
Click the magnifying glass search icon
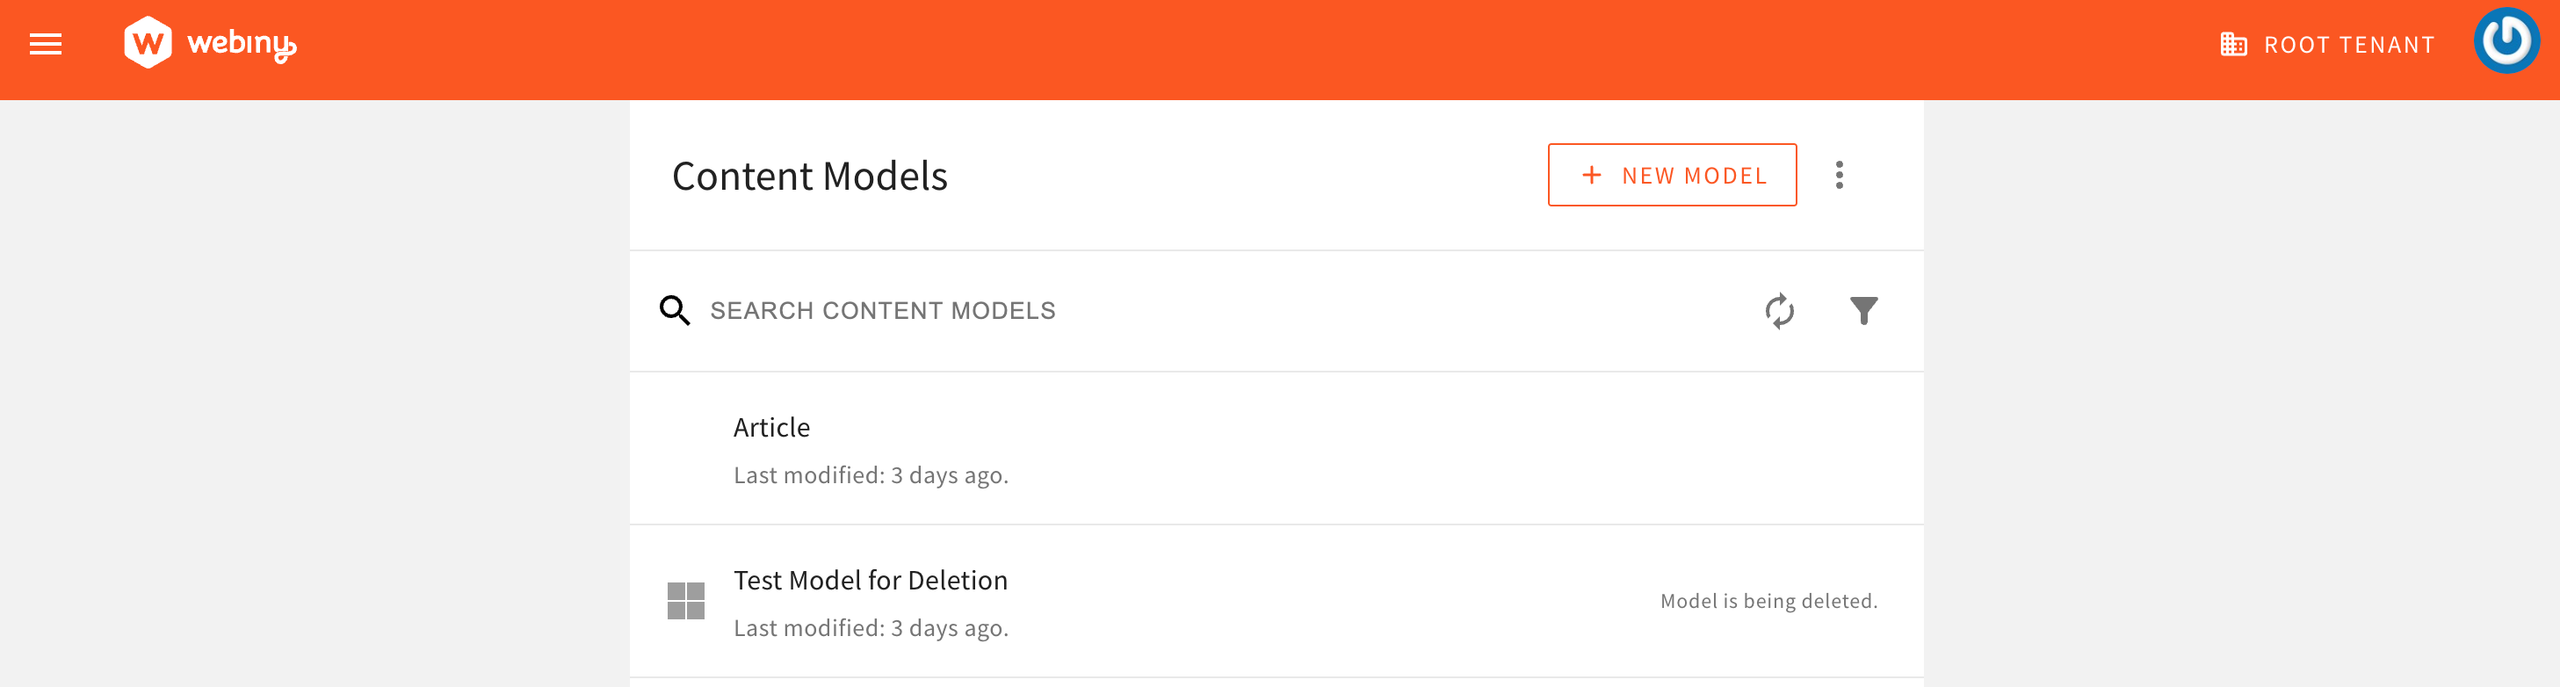[675, 311]
